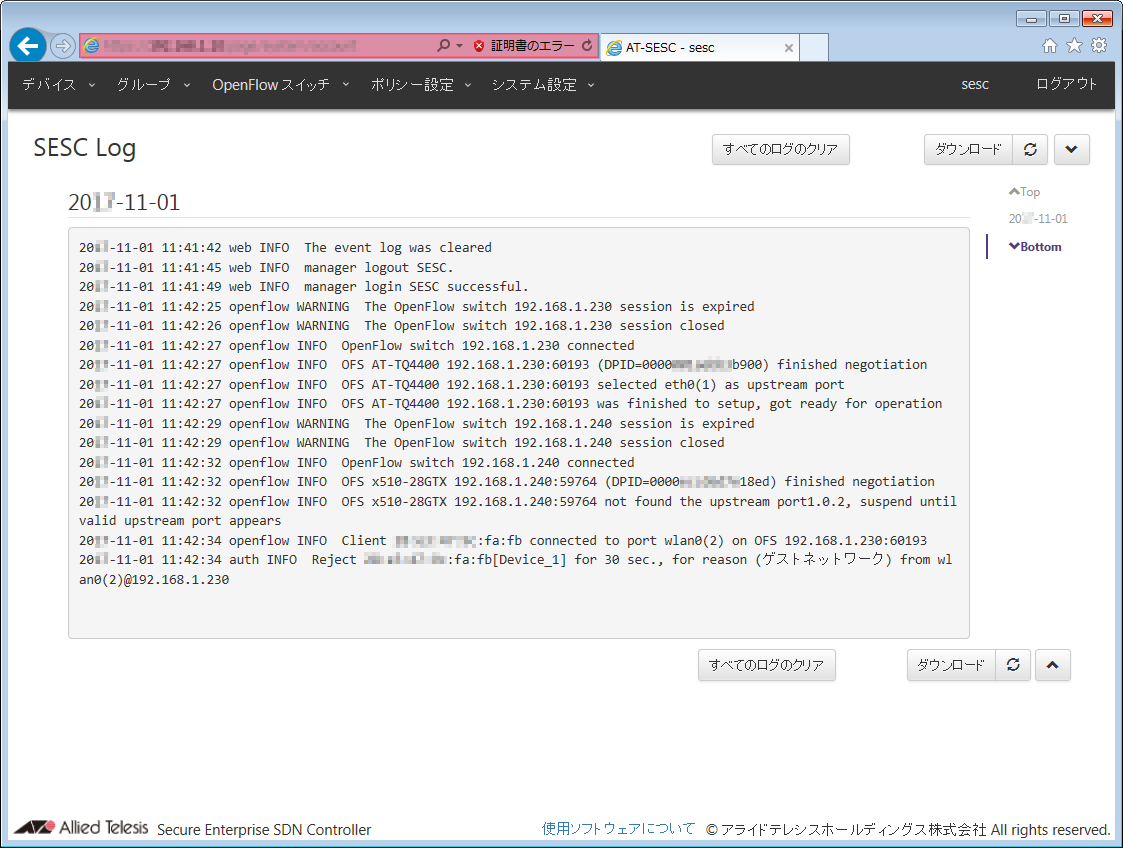Open the デバイス menu

[x=59, y=85]
